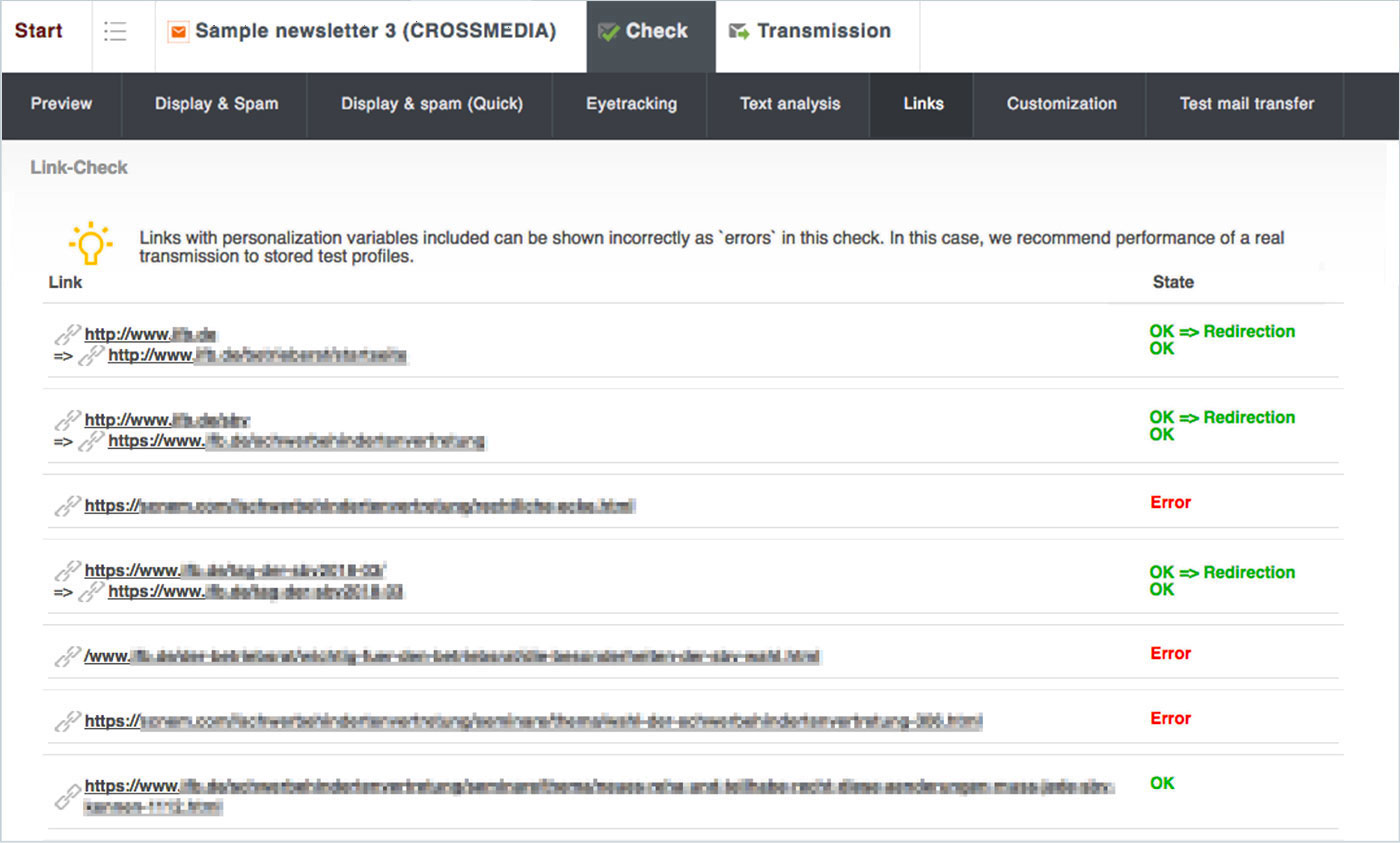The height and width of the screenshot is (843, 1400).
Task: Click the yellow lightbulb hint icon
Action: tap(90, 243)
